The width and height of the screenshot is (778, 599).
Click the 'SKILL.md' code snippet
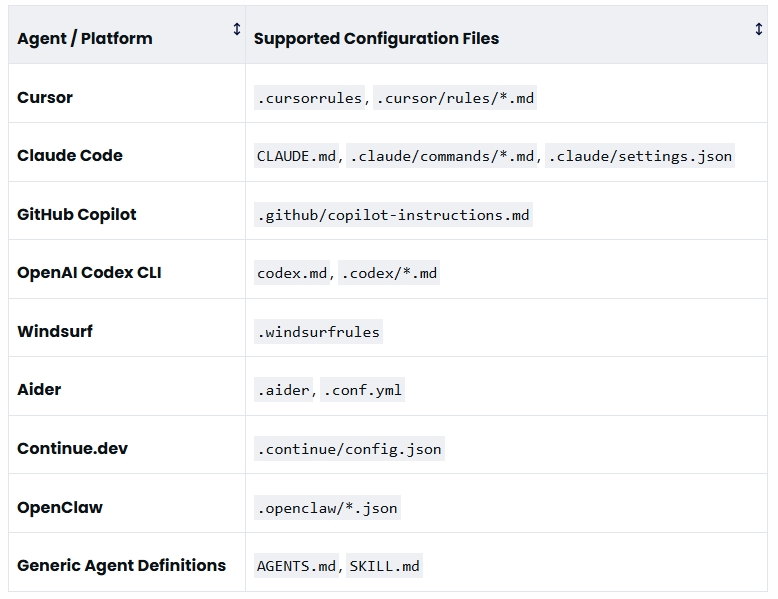coord(385,566)
